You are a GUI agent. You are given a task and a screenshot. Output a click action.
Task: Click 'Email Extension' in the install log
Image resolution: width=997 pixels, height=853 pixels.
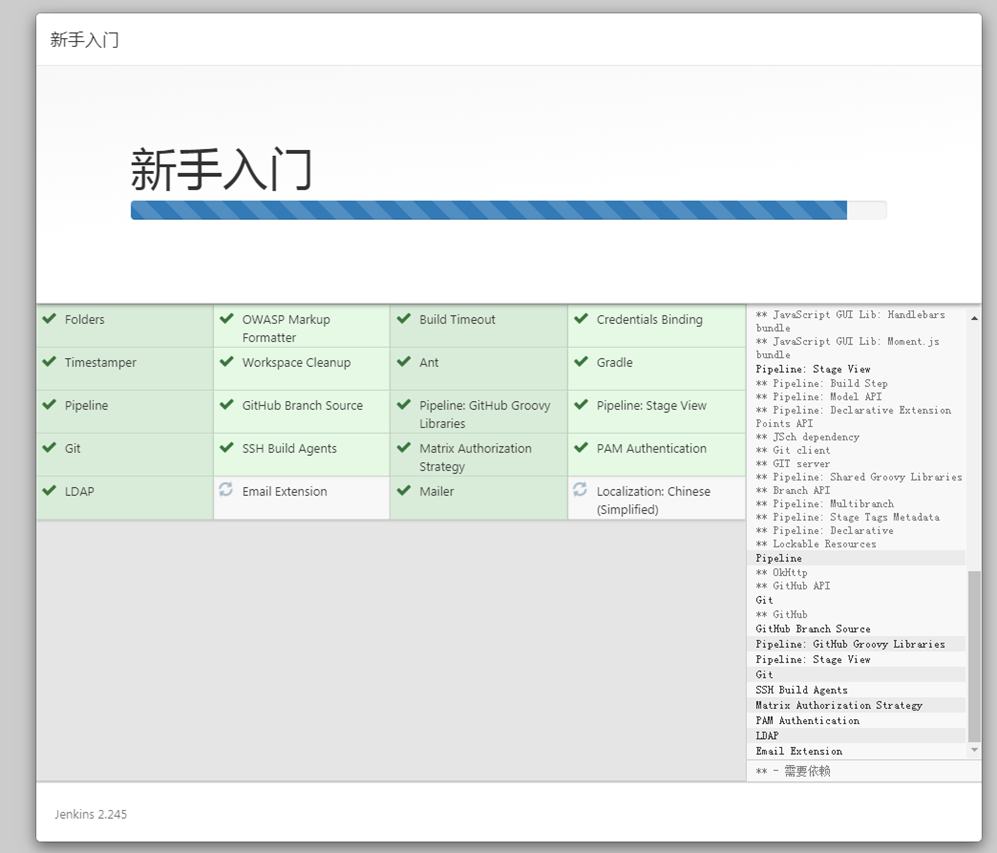[799, 751]
